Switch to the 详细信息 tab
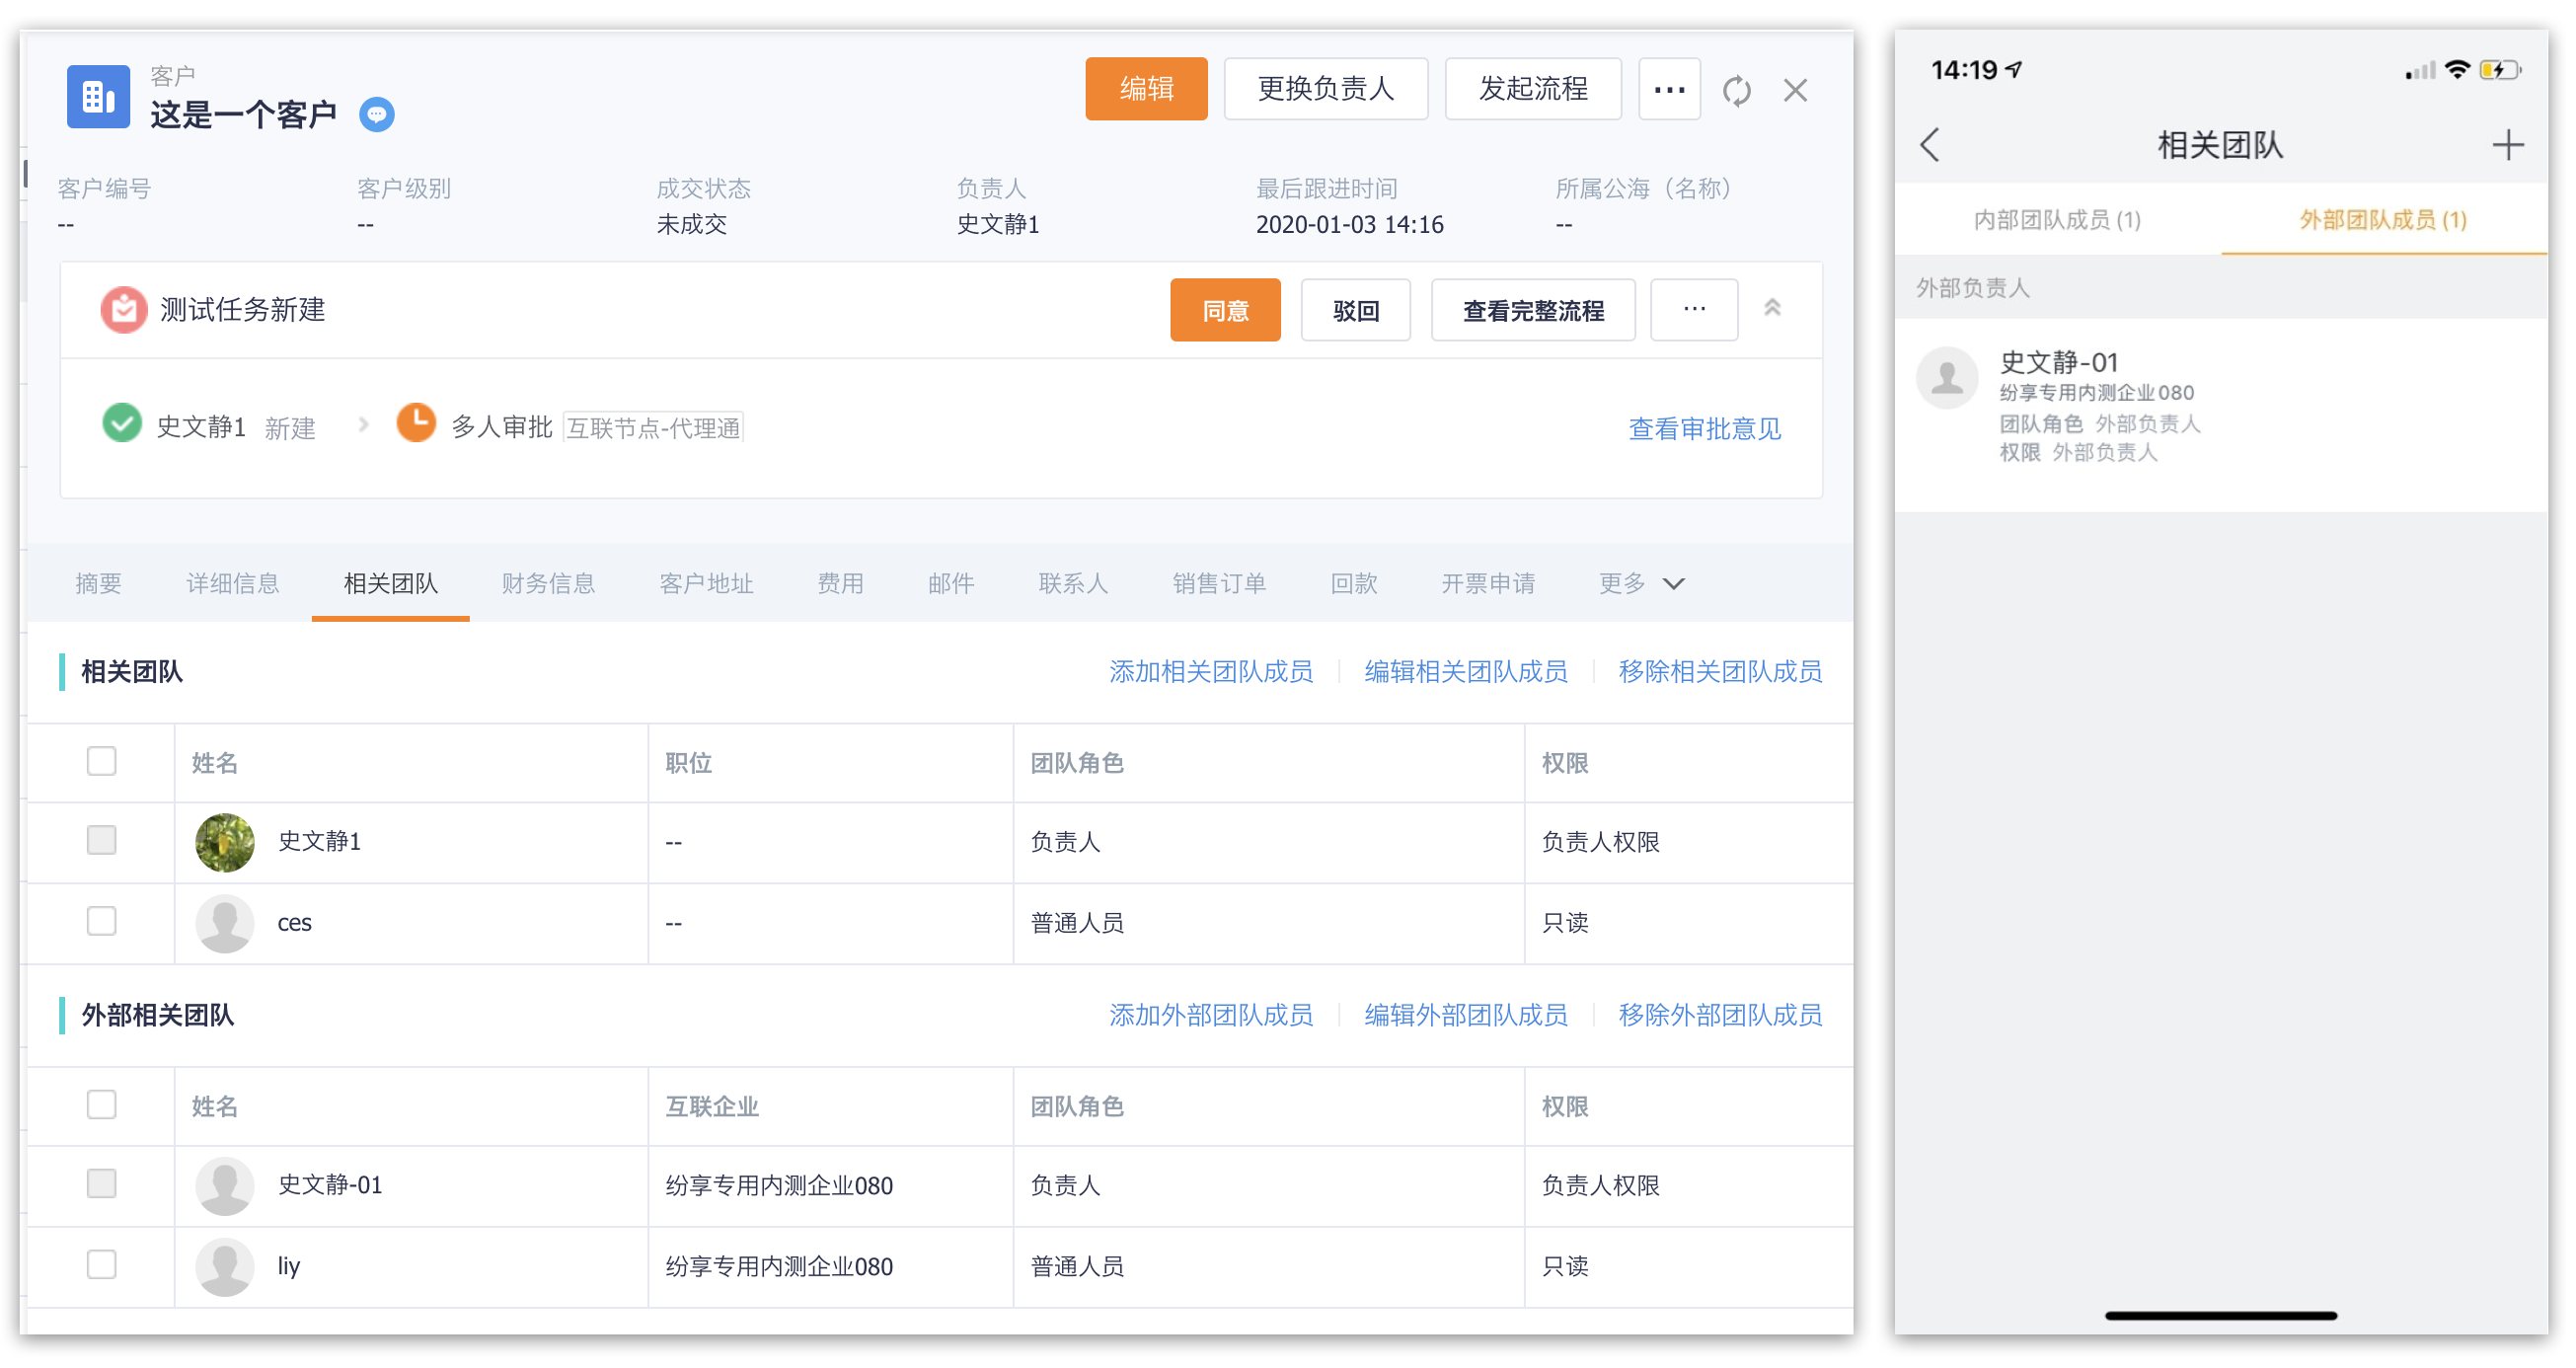Viewport: 2576px width, 1368px height. 232,584
